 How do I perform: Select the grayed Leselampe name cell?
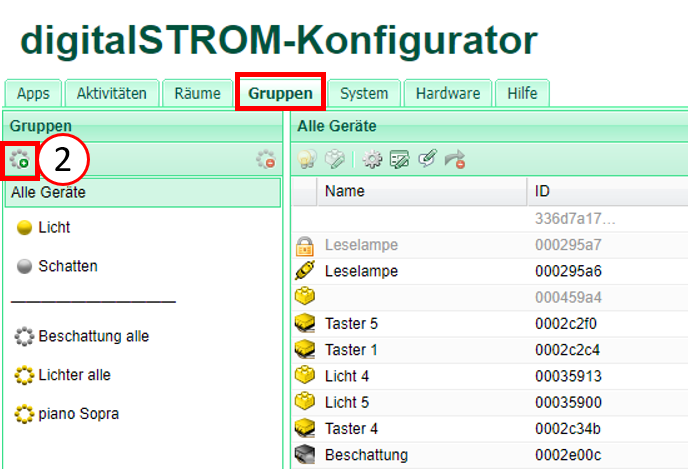coord(361,245)
